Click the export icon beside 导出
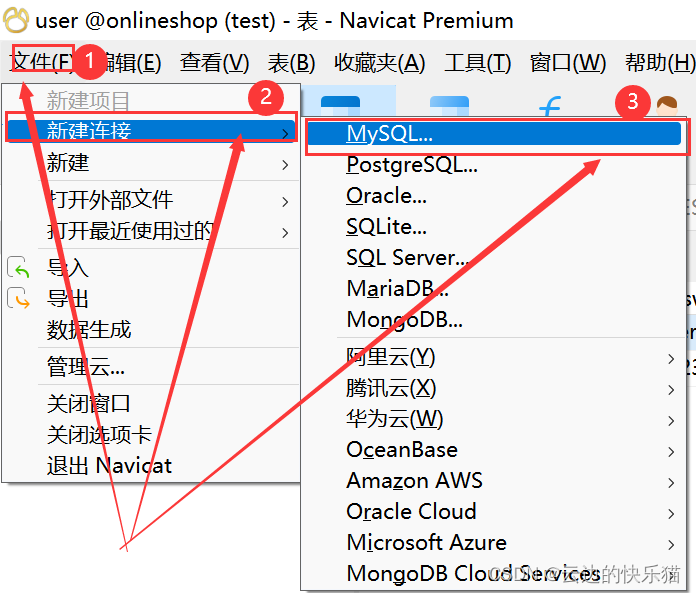 (19, 298)
